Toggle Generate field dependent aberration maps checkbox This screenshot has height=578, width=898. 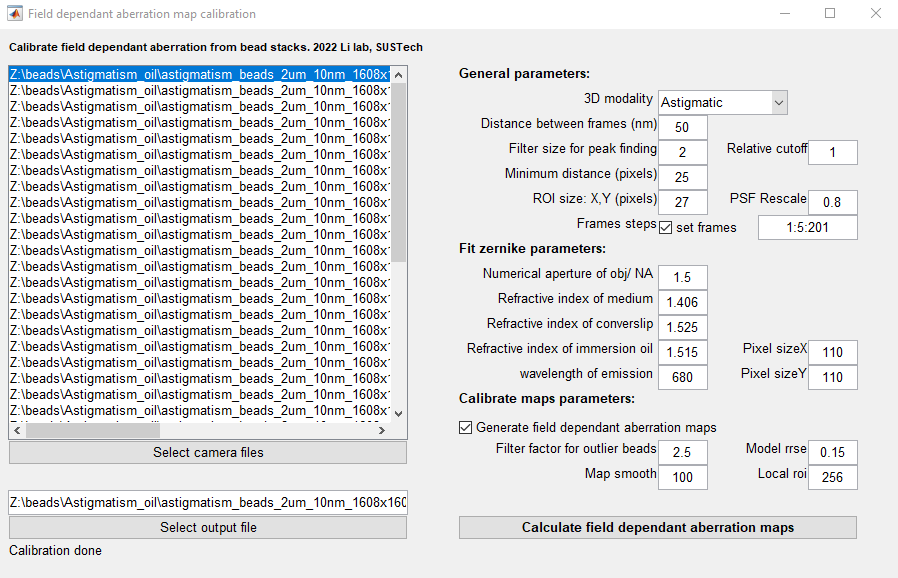tap(466, 427)
